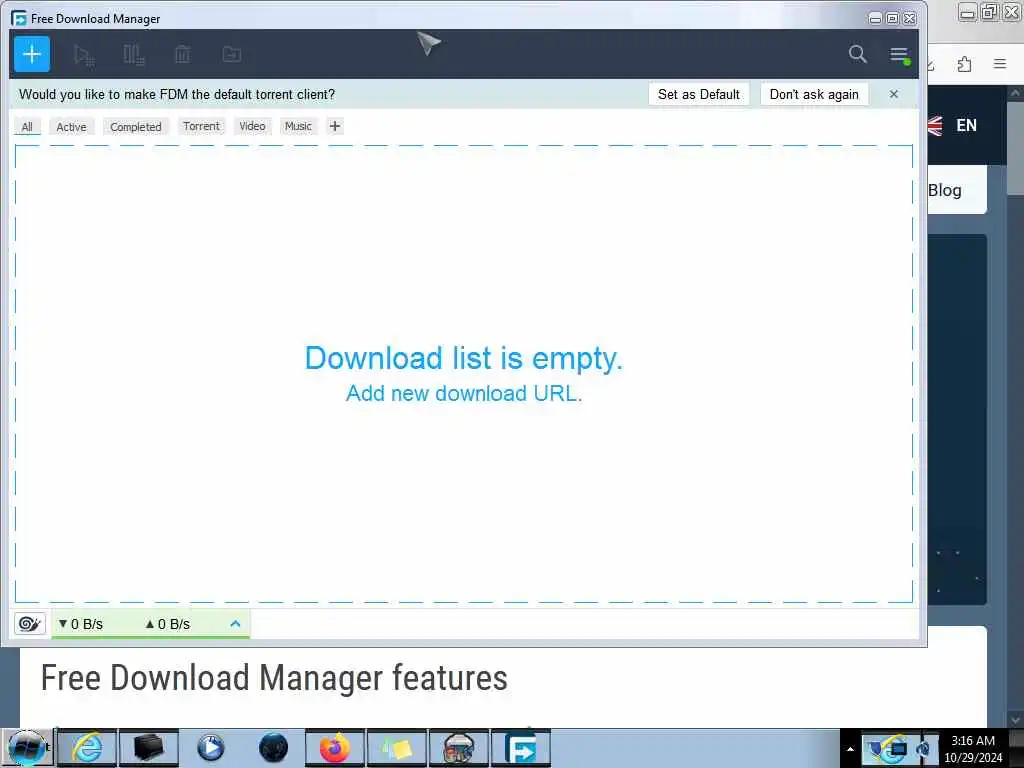Open the Sticky Notes taskbar icon
The width and height of the screenshot is (1024, 768).
(396, 748)
